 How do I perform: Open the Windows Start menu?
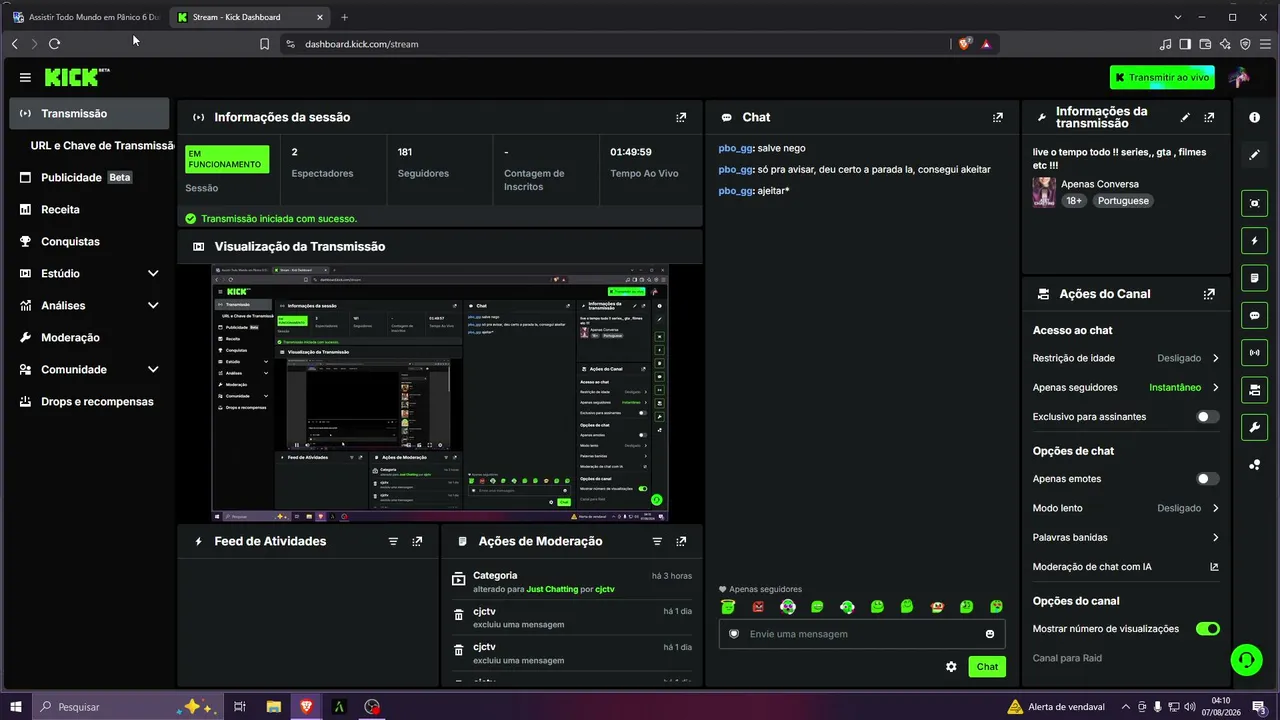tap(16, 707)
